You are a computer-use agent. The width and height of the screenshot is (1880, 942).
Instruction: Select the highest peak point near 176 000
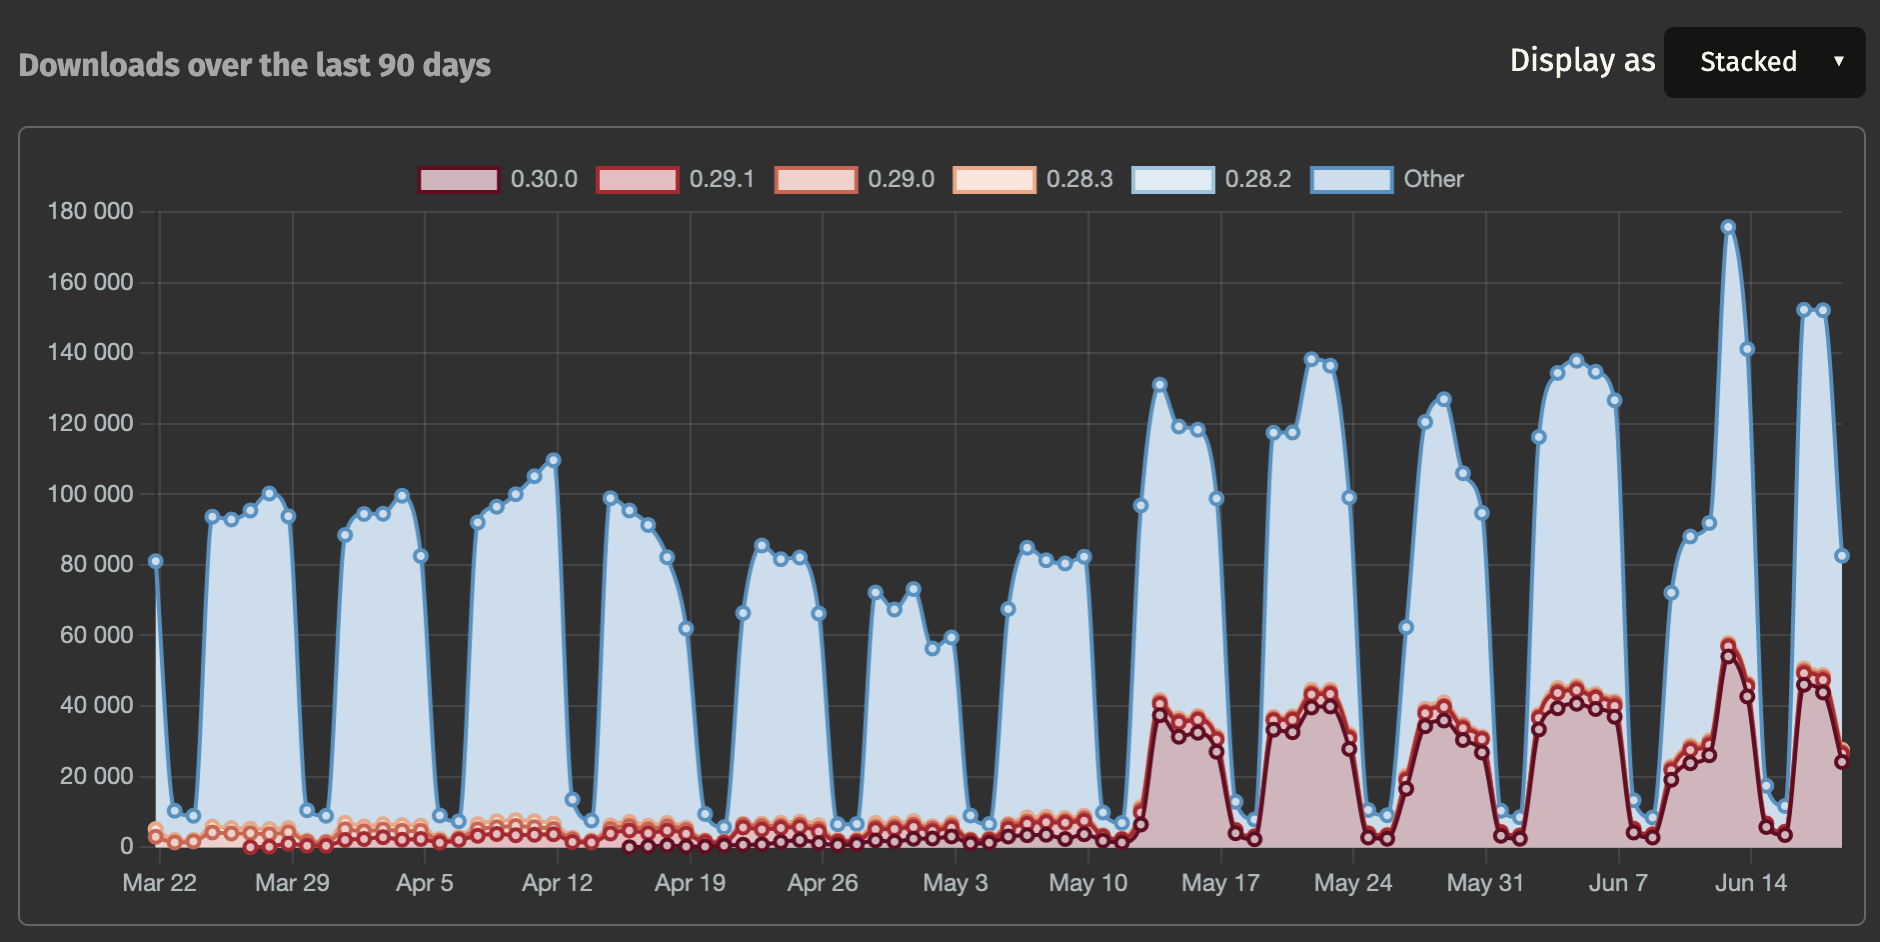click(x=1728, y=227)
